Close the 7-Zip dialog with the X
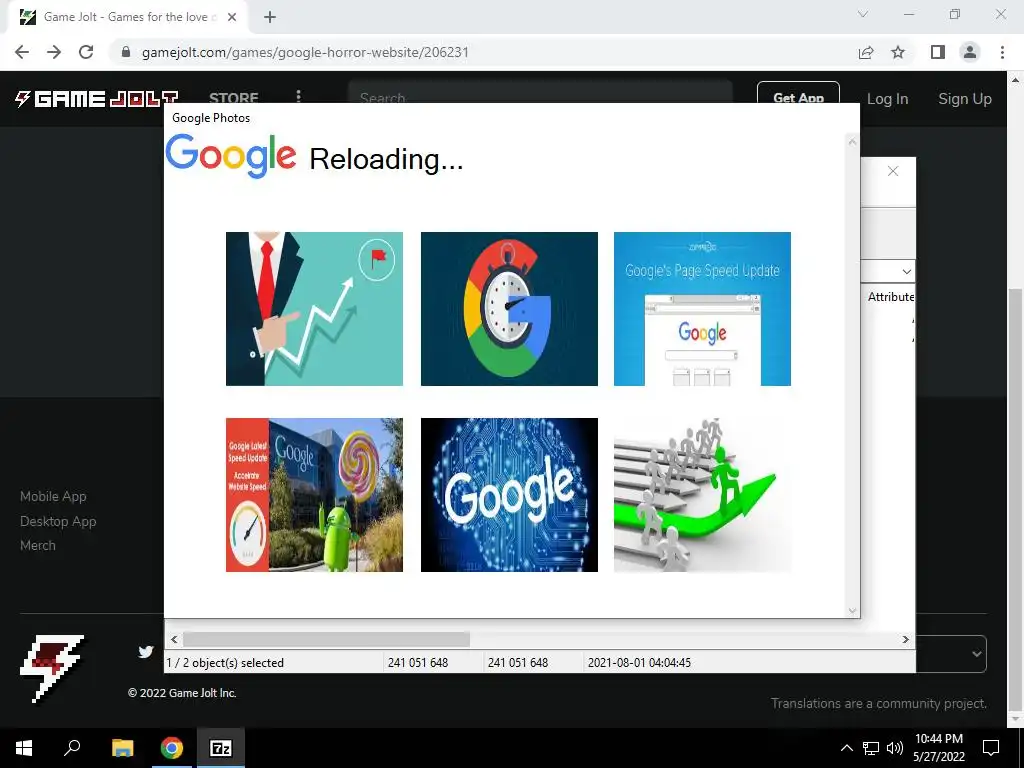The height and width of the screenshot is (768, 1024). (x=893, y=171)
